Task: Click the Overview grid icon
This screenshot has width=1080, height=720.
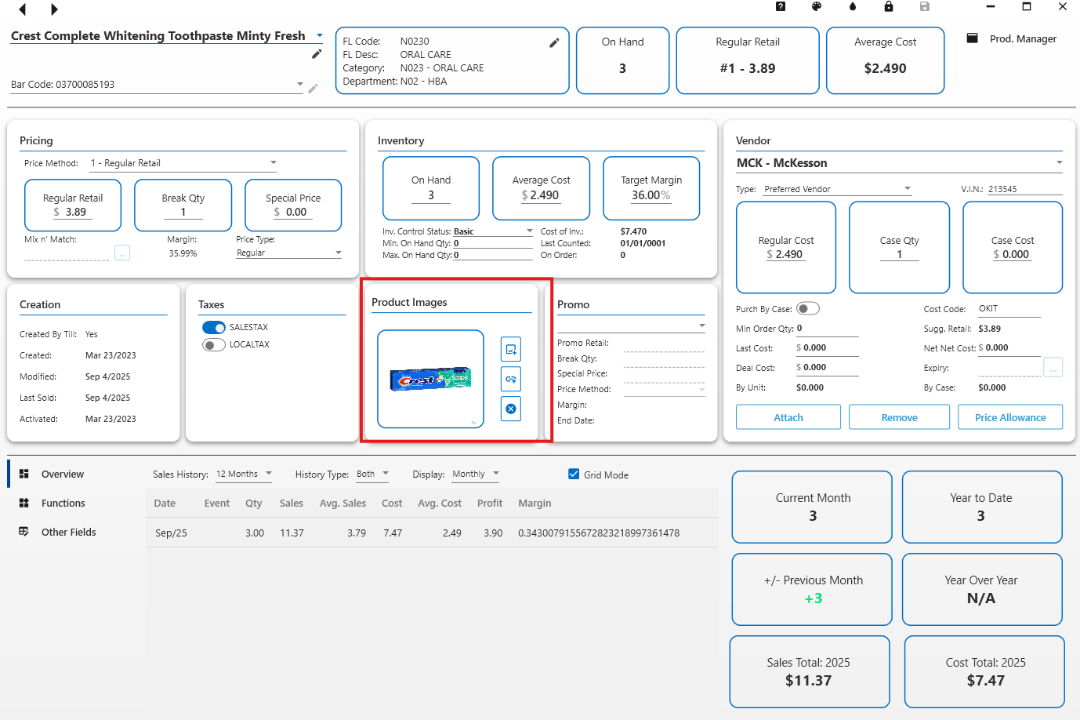Action: (x=24, y=474)
